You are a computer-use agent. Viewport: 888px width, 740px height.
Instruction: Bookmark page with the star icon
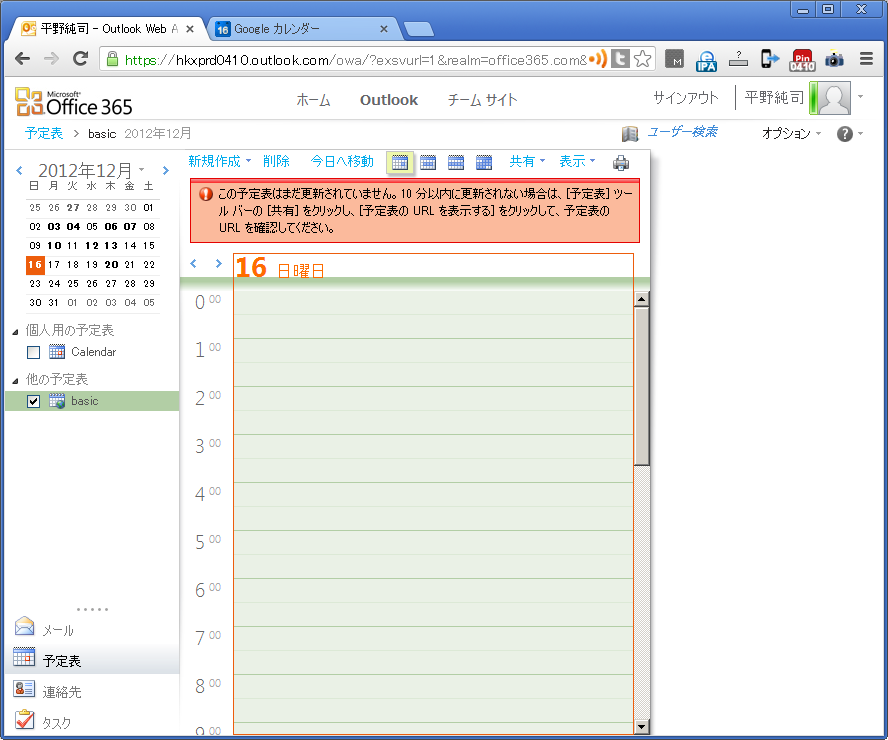tap(643, 59)
